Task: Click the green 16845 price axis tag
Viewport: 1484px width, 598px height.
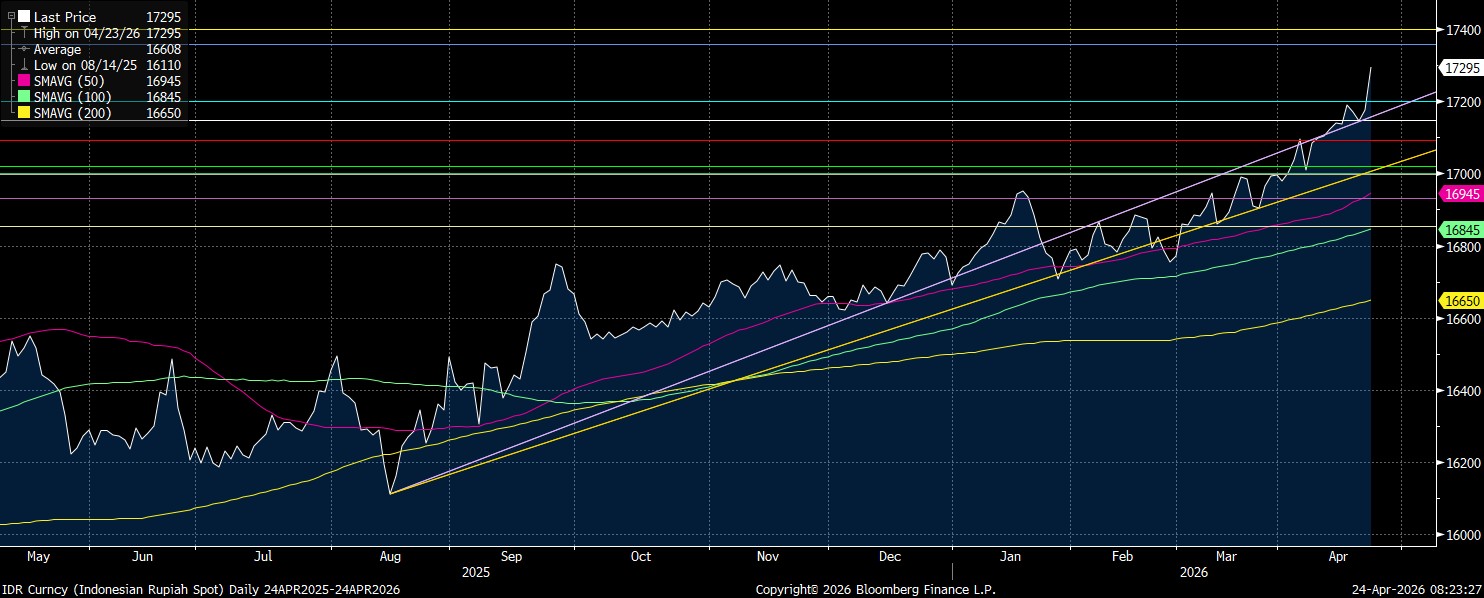Action: (x=1461, y=230)
